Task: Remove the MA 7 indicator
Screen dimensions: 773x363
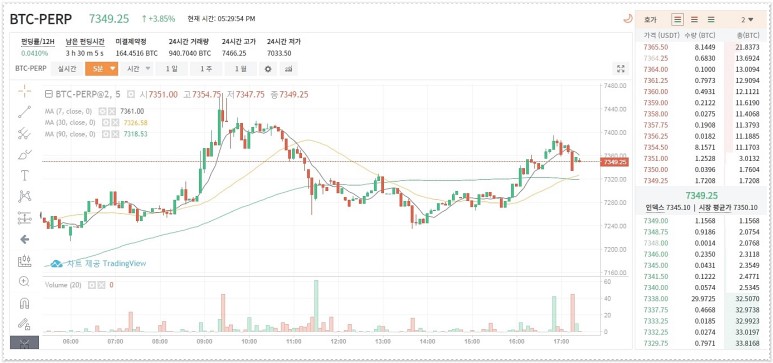Action: tap(111, 111)
